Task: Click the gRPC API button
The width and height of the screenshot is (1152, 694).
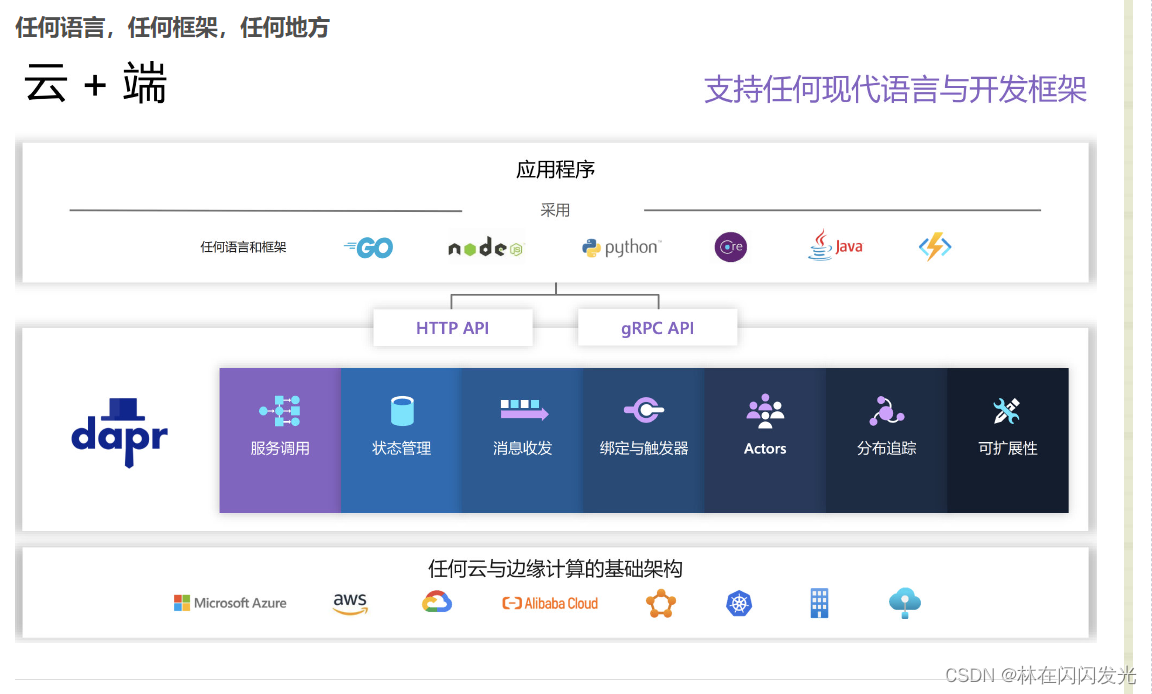Action: [x=657, y=327]
